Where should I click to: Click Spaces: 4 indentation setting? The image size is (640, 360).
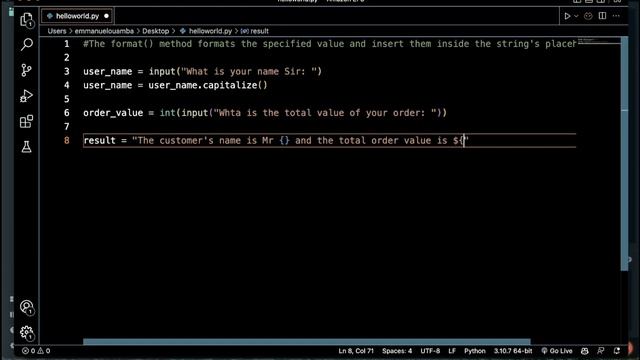397,351
